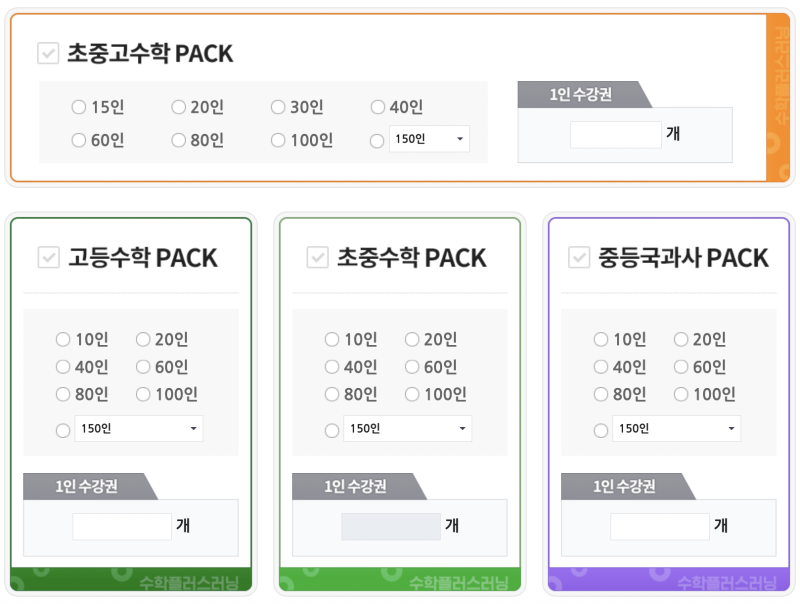Select 80인 radio in 중등국과사 PACK
The width and height of the screenshot is (800, 604).
(x=601, y=394)
